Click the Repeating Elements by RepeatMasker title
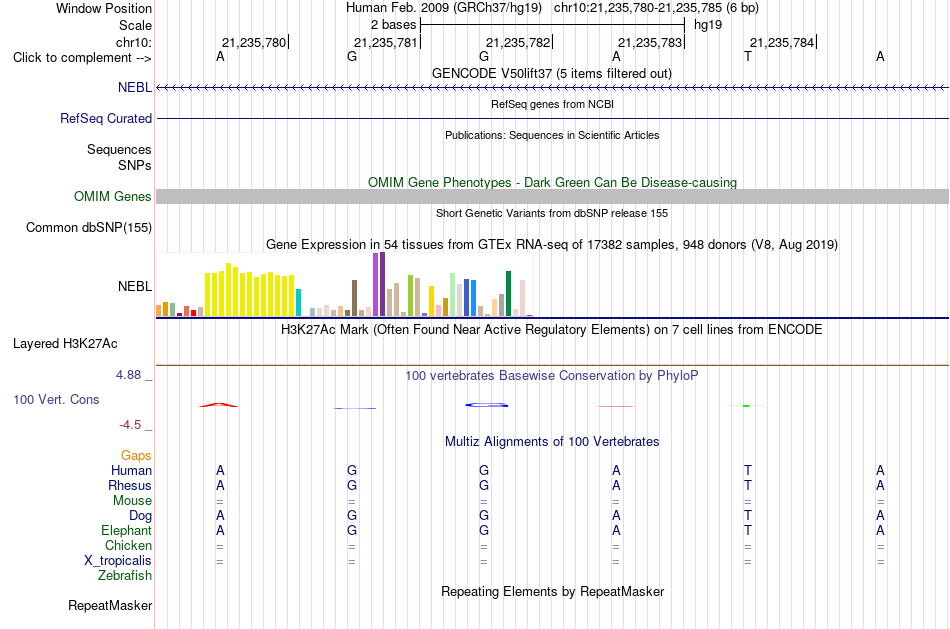950x629 pixels. 552,591
